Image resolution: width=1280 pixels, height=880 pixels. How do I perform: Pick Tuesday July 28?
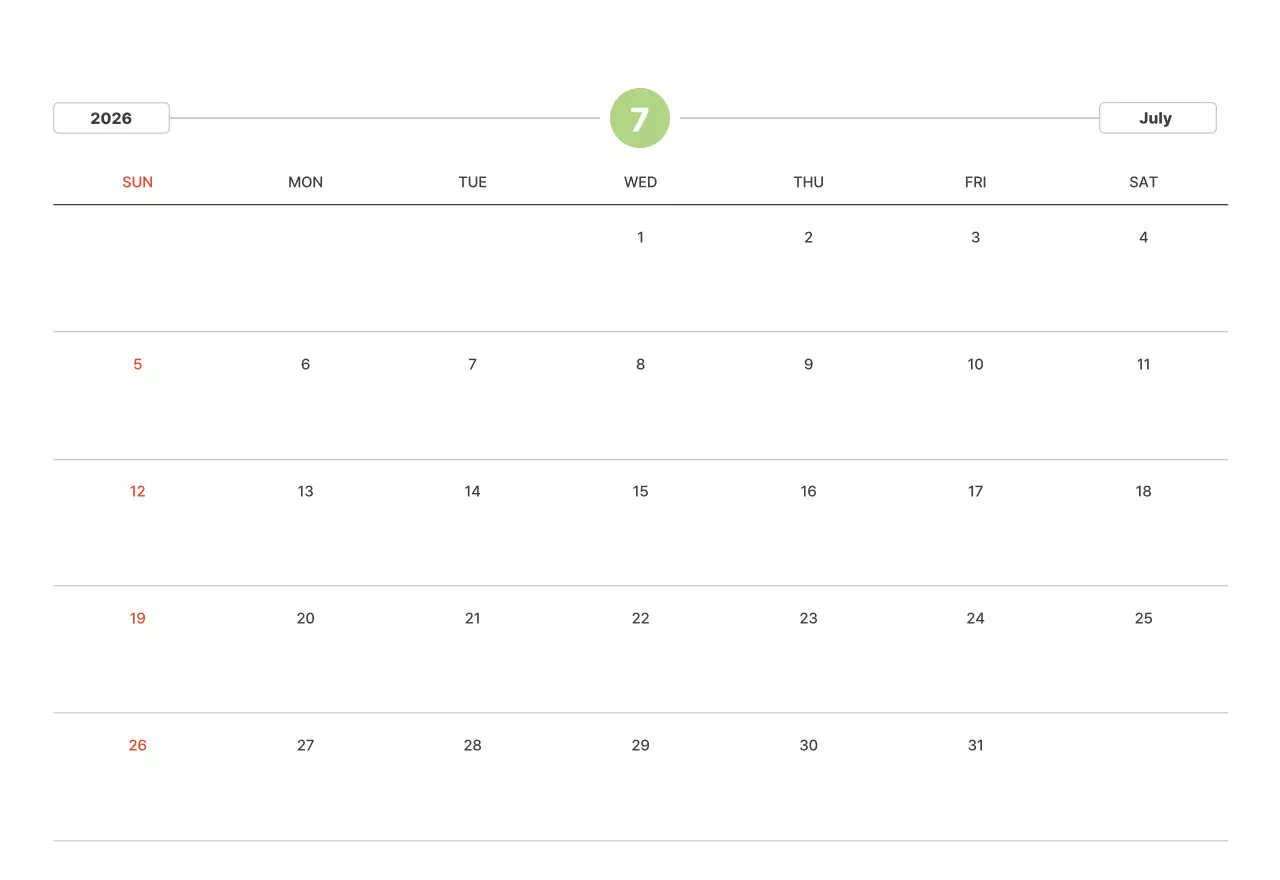pos(473,746)
